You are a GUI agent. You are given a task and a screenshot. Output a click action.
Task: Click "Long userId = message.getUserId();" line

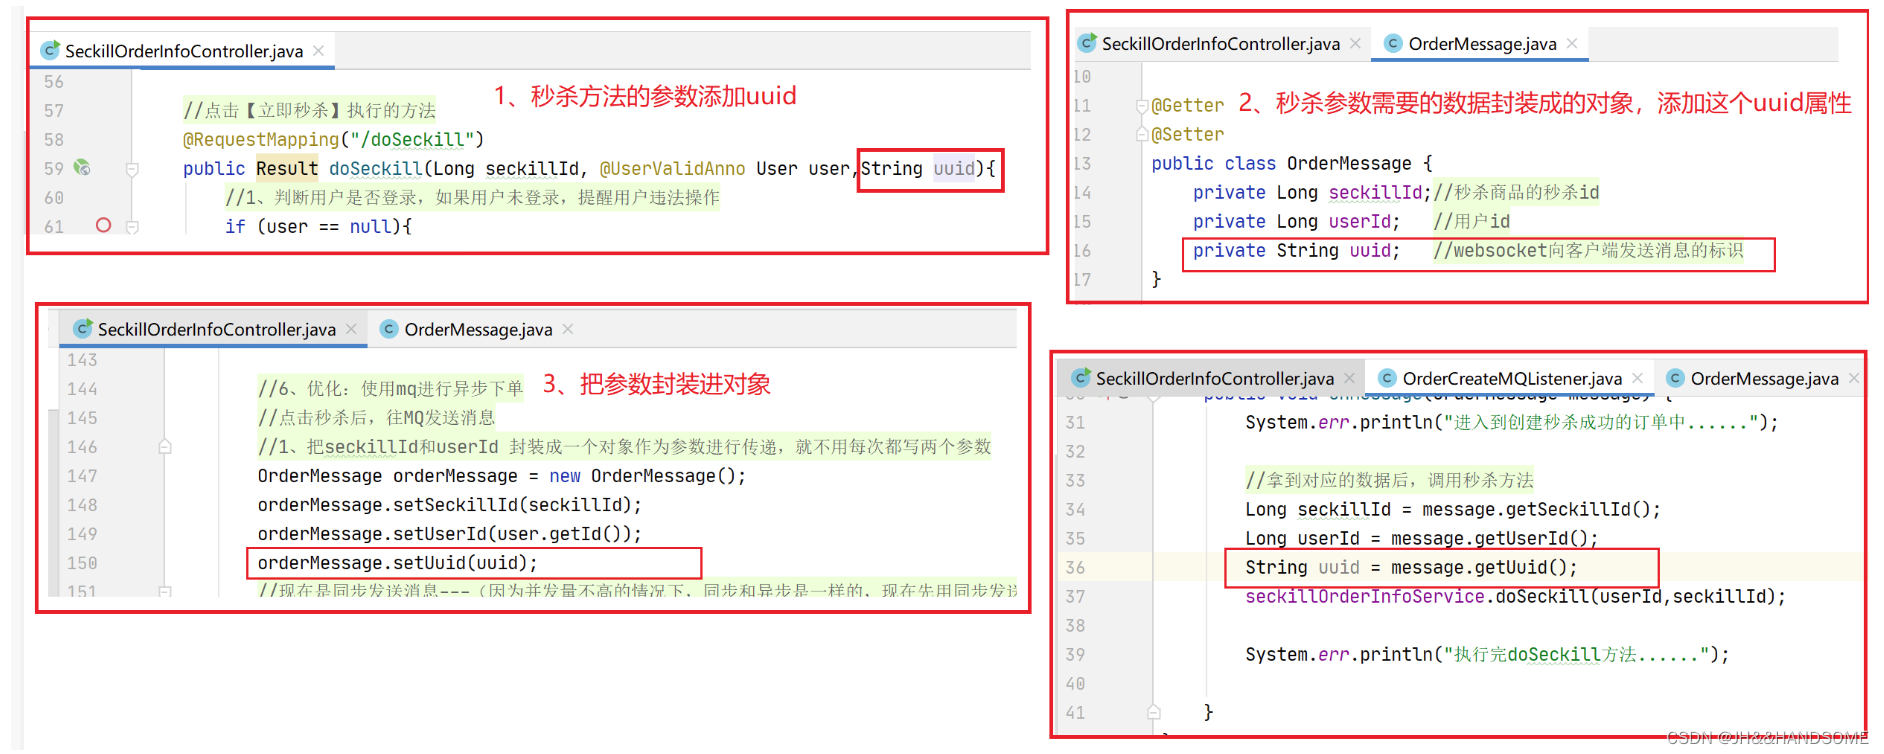coord(1421,538)
